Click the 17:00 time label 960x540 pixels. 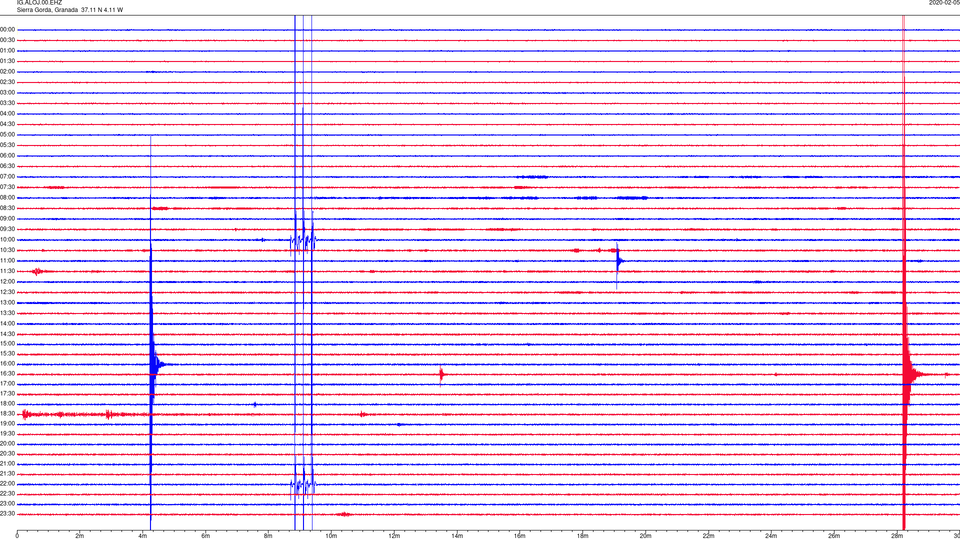click(x=7, y=384)
